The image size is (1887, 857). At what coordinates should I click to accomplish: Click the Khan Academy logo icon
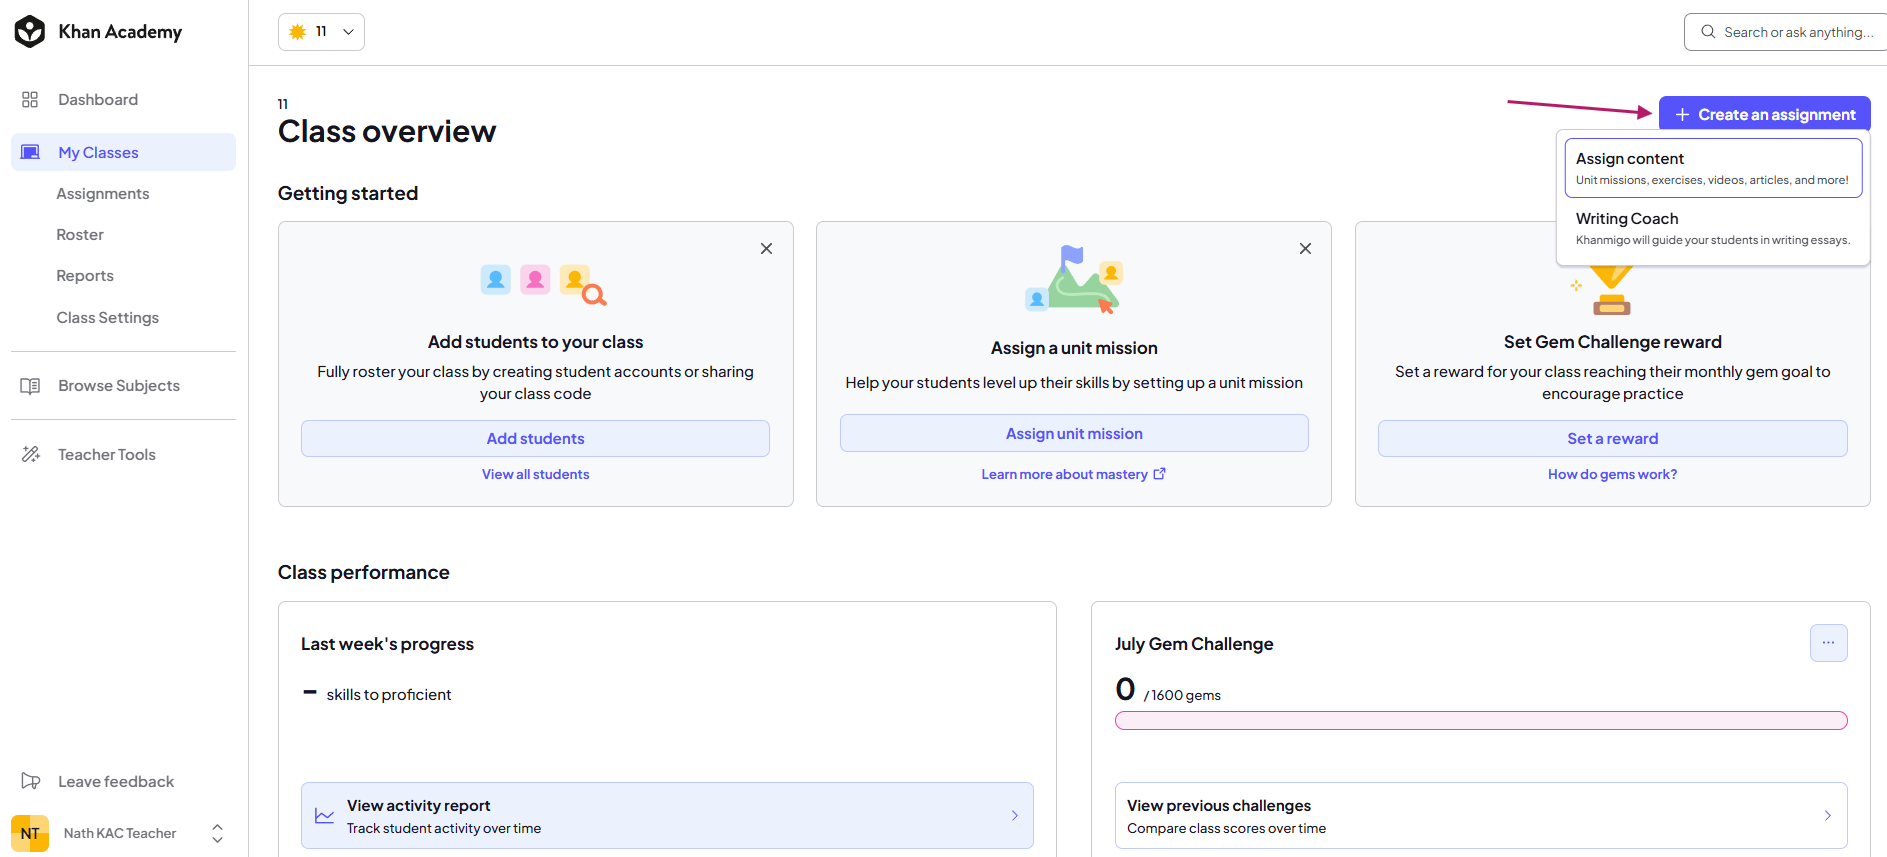point(30,32)
